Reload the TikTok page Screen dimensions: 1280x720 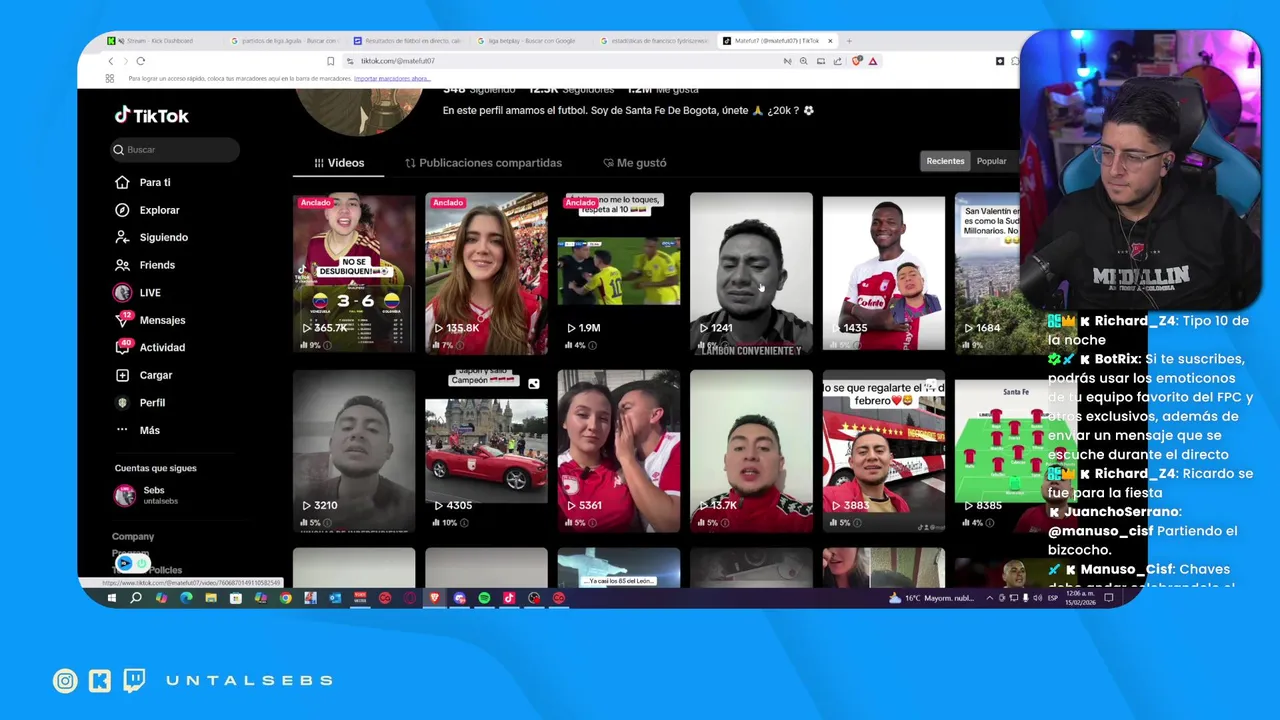140,61
